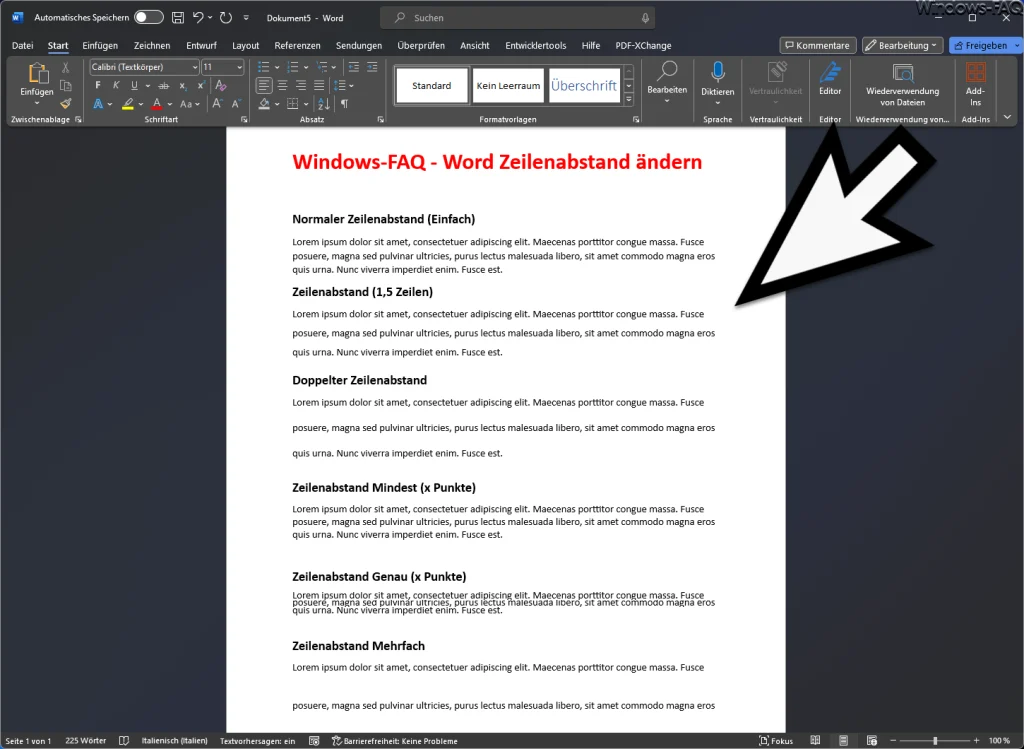Increase font size icon
The width and height of the screenshot is (1024, 749).
(217, 104)
